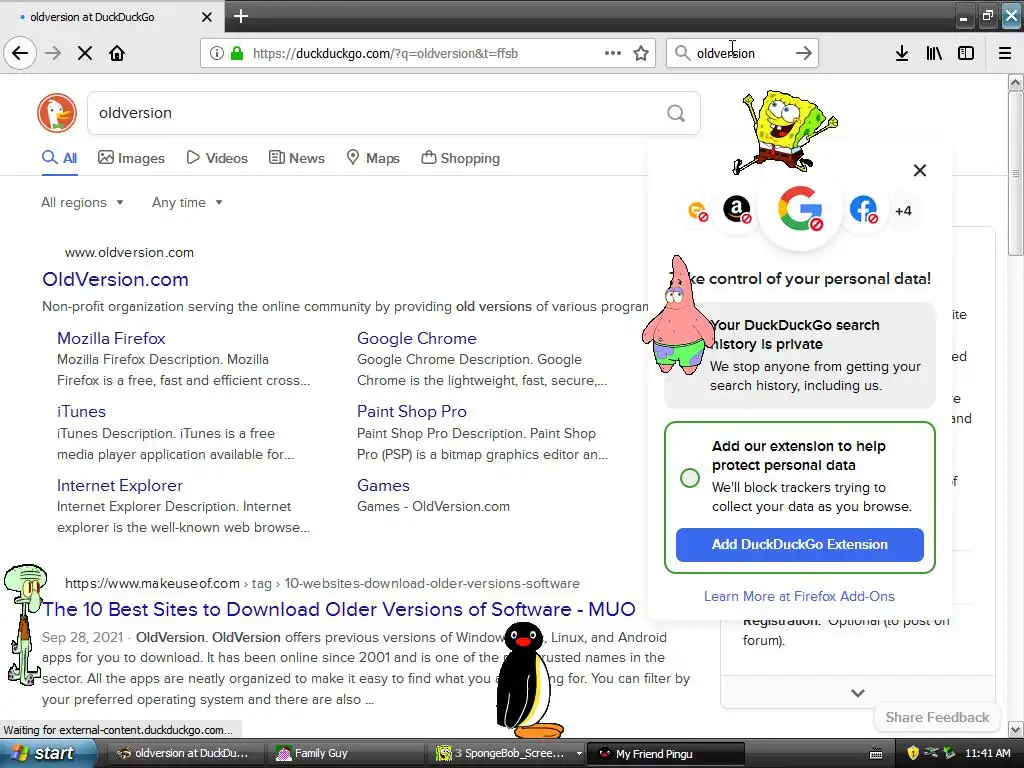Open a new tab with the plus button
The width and height of the screenshot is (1024, 768).
click(241, 16)
